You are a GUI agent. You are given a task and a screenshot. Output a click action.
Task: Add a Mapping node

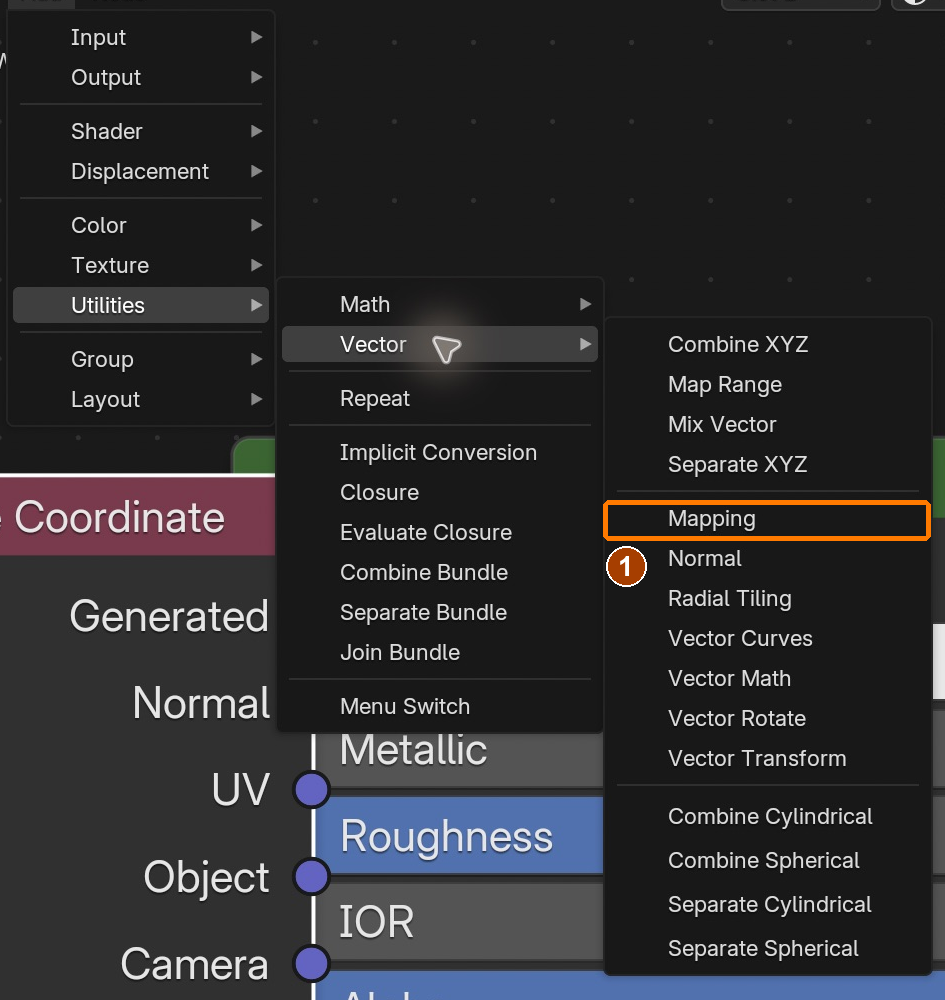click(768, 519)
